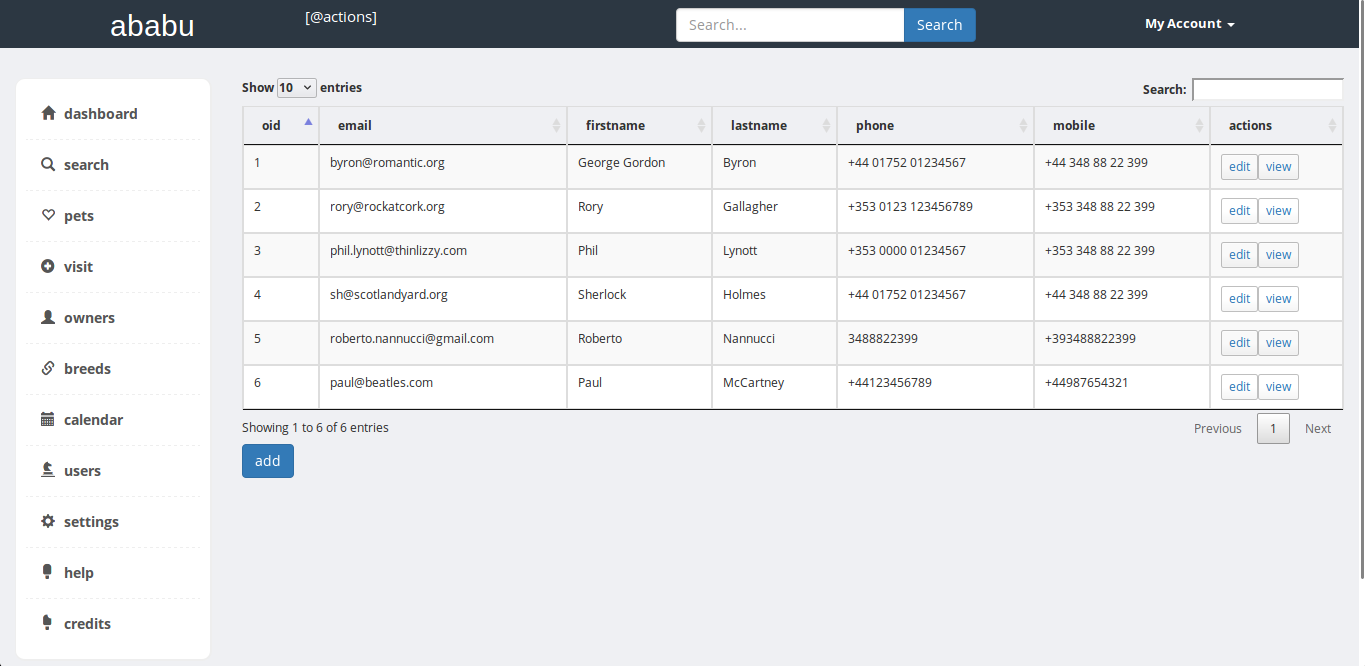Open settings from the sidebar

(91, 522)
